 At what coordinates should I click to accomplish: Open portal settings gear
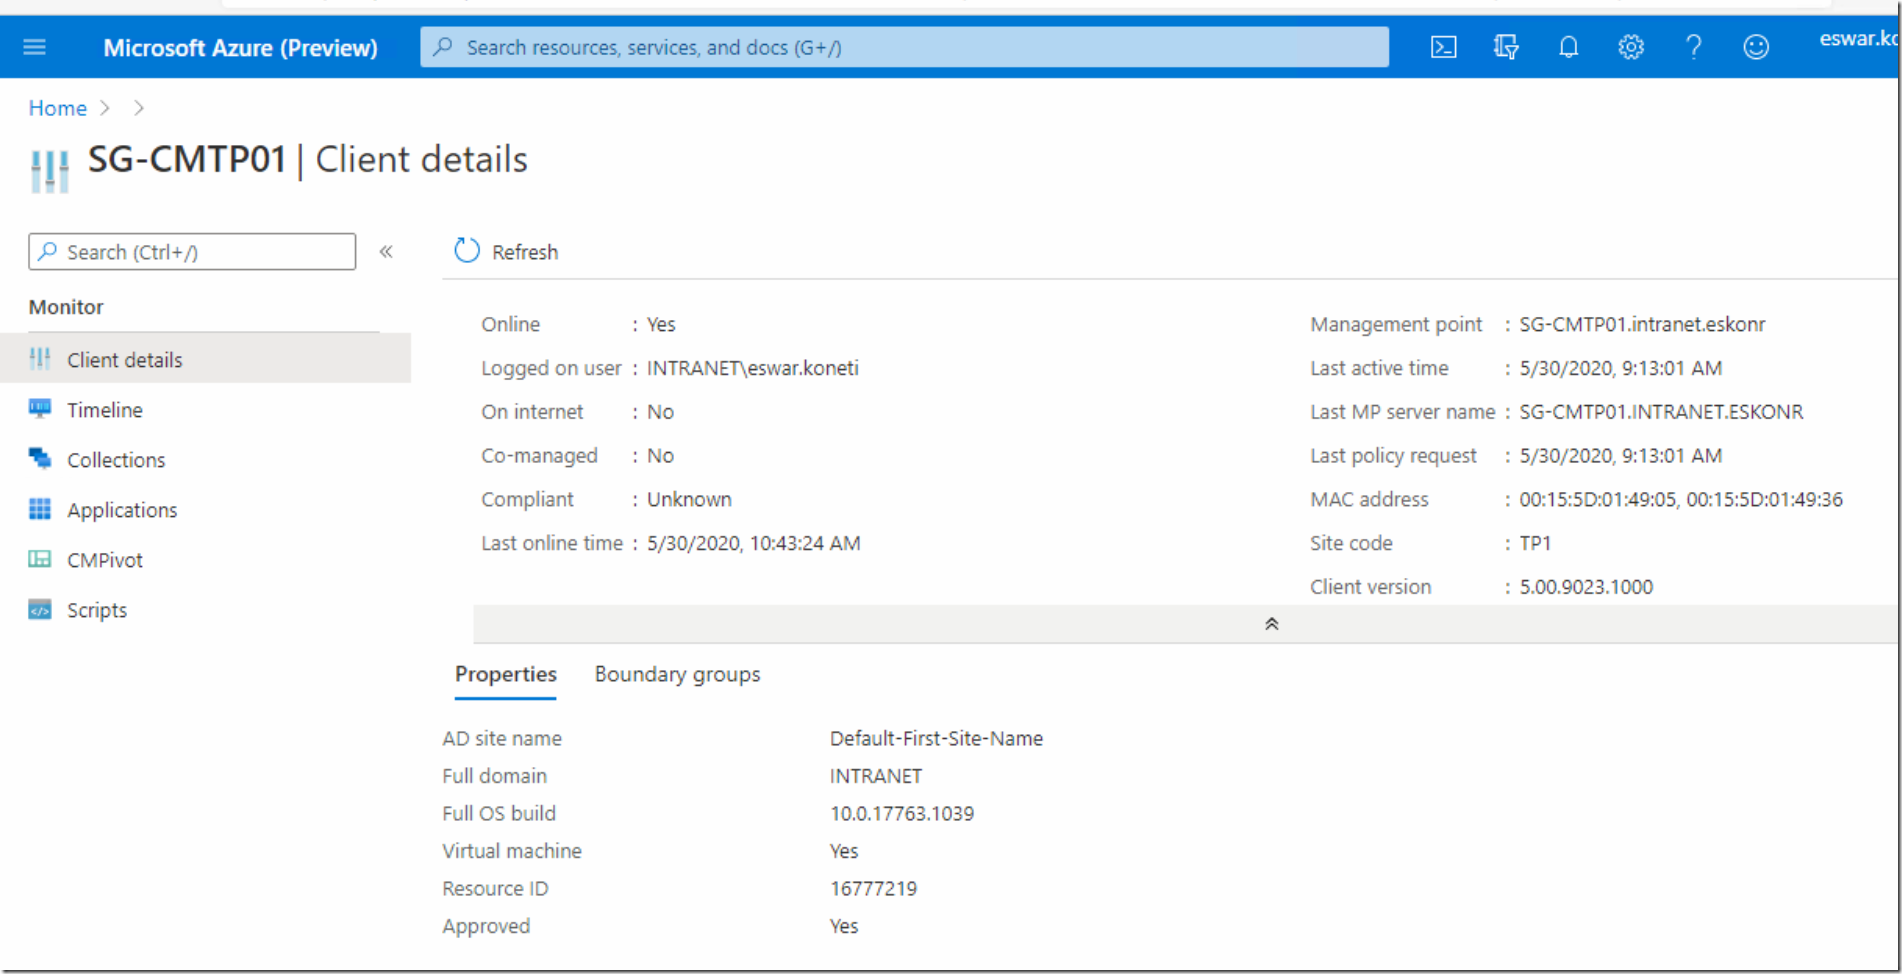coord(1631,47)
